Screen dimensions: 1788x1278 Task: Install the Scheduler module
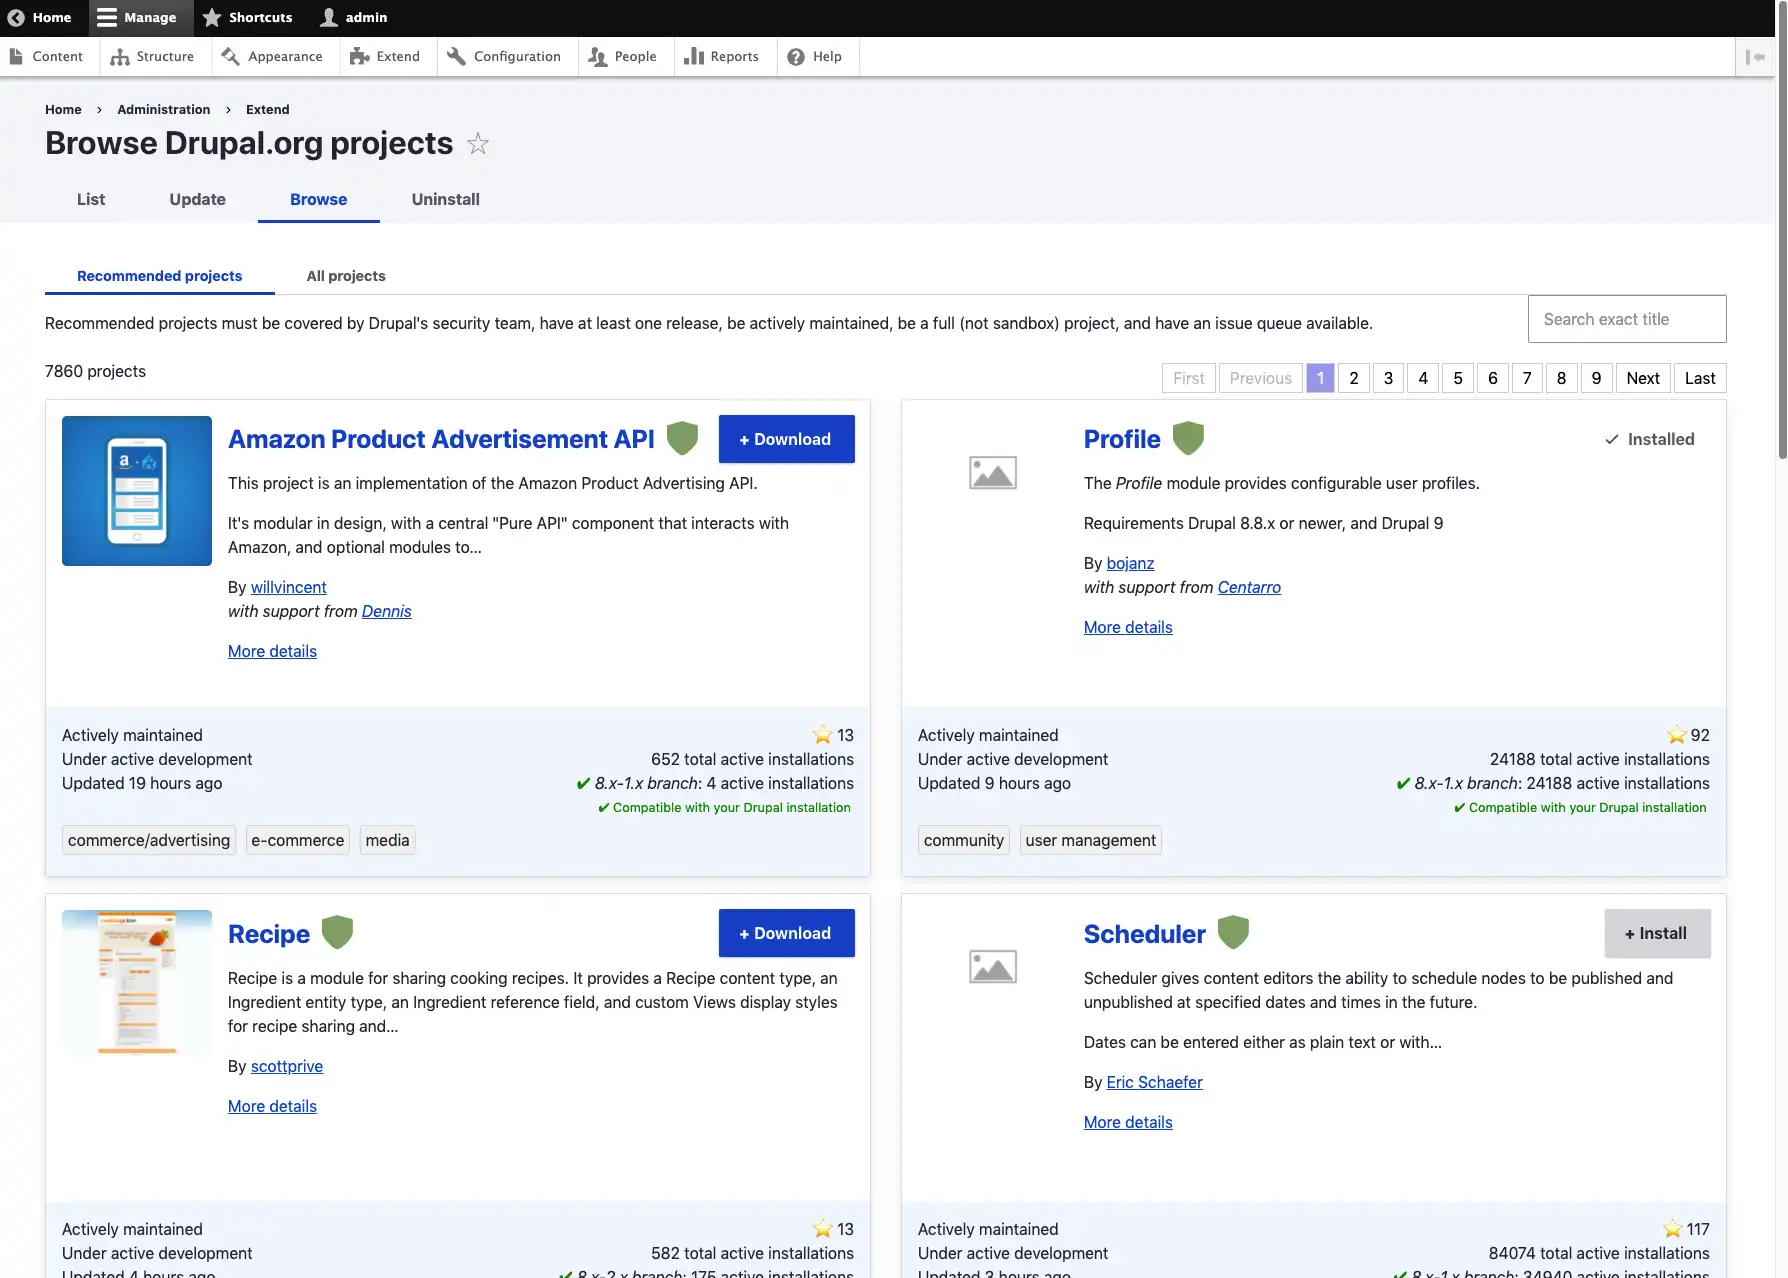click(x=1657, y=933)
